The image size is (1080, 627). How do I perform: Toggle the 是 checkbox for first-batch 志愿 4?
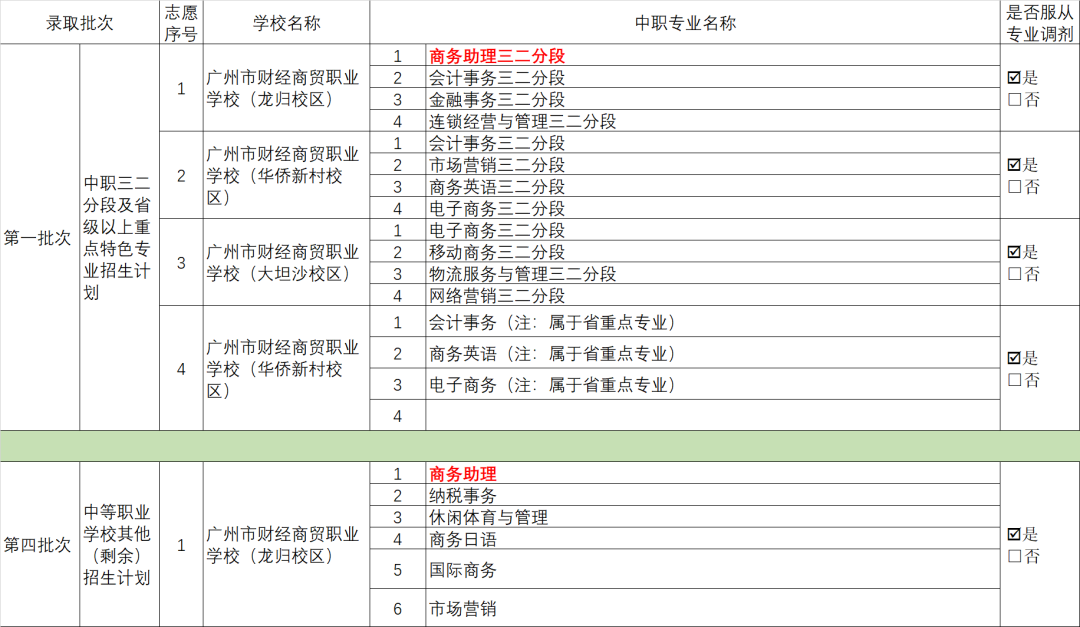(x=1015, y=358)
